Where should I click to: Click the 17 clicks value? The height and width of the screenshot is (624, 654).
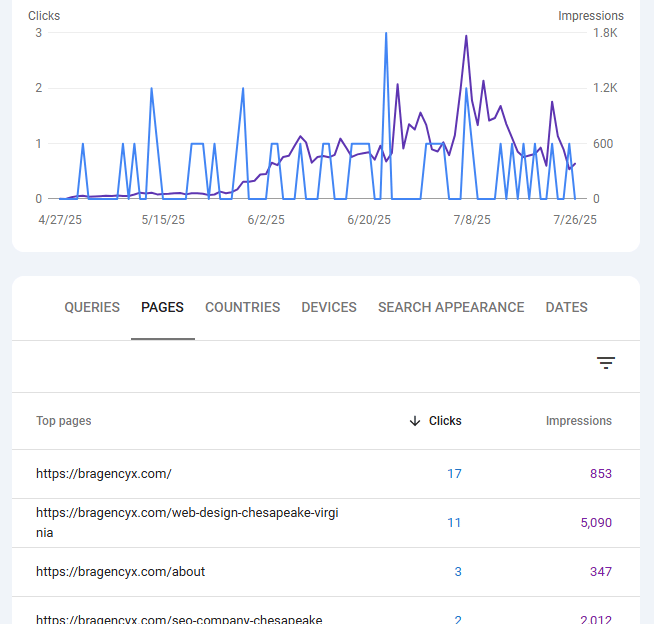tap(454, 474)
